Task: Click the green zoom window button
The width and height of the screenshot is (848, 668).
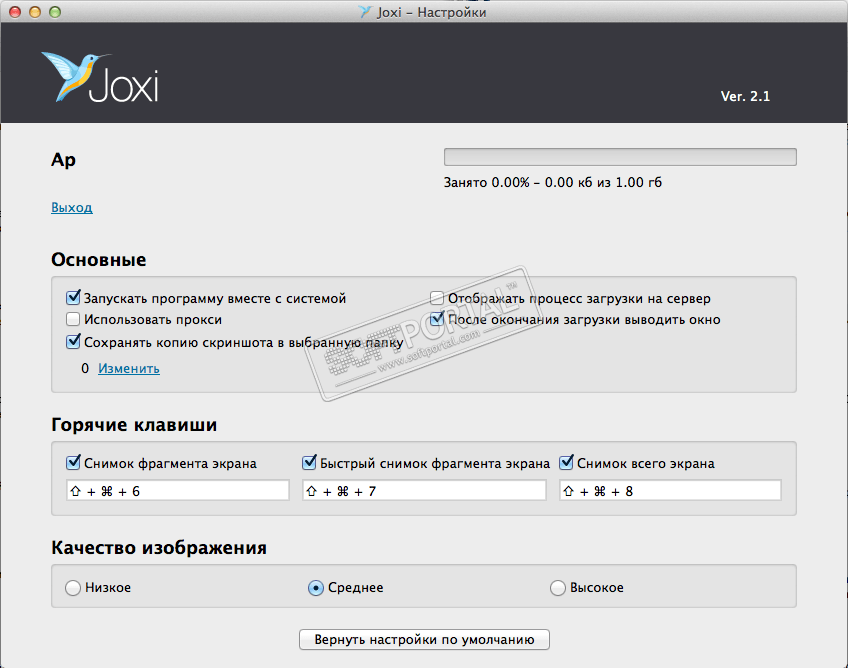Action: click(55, 12)
